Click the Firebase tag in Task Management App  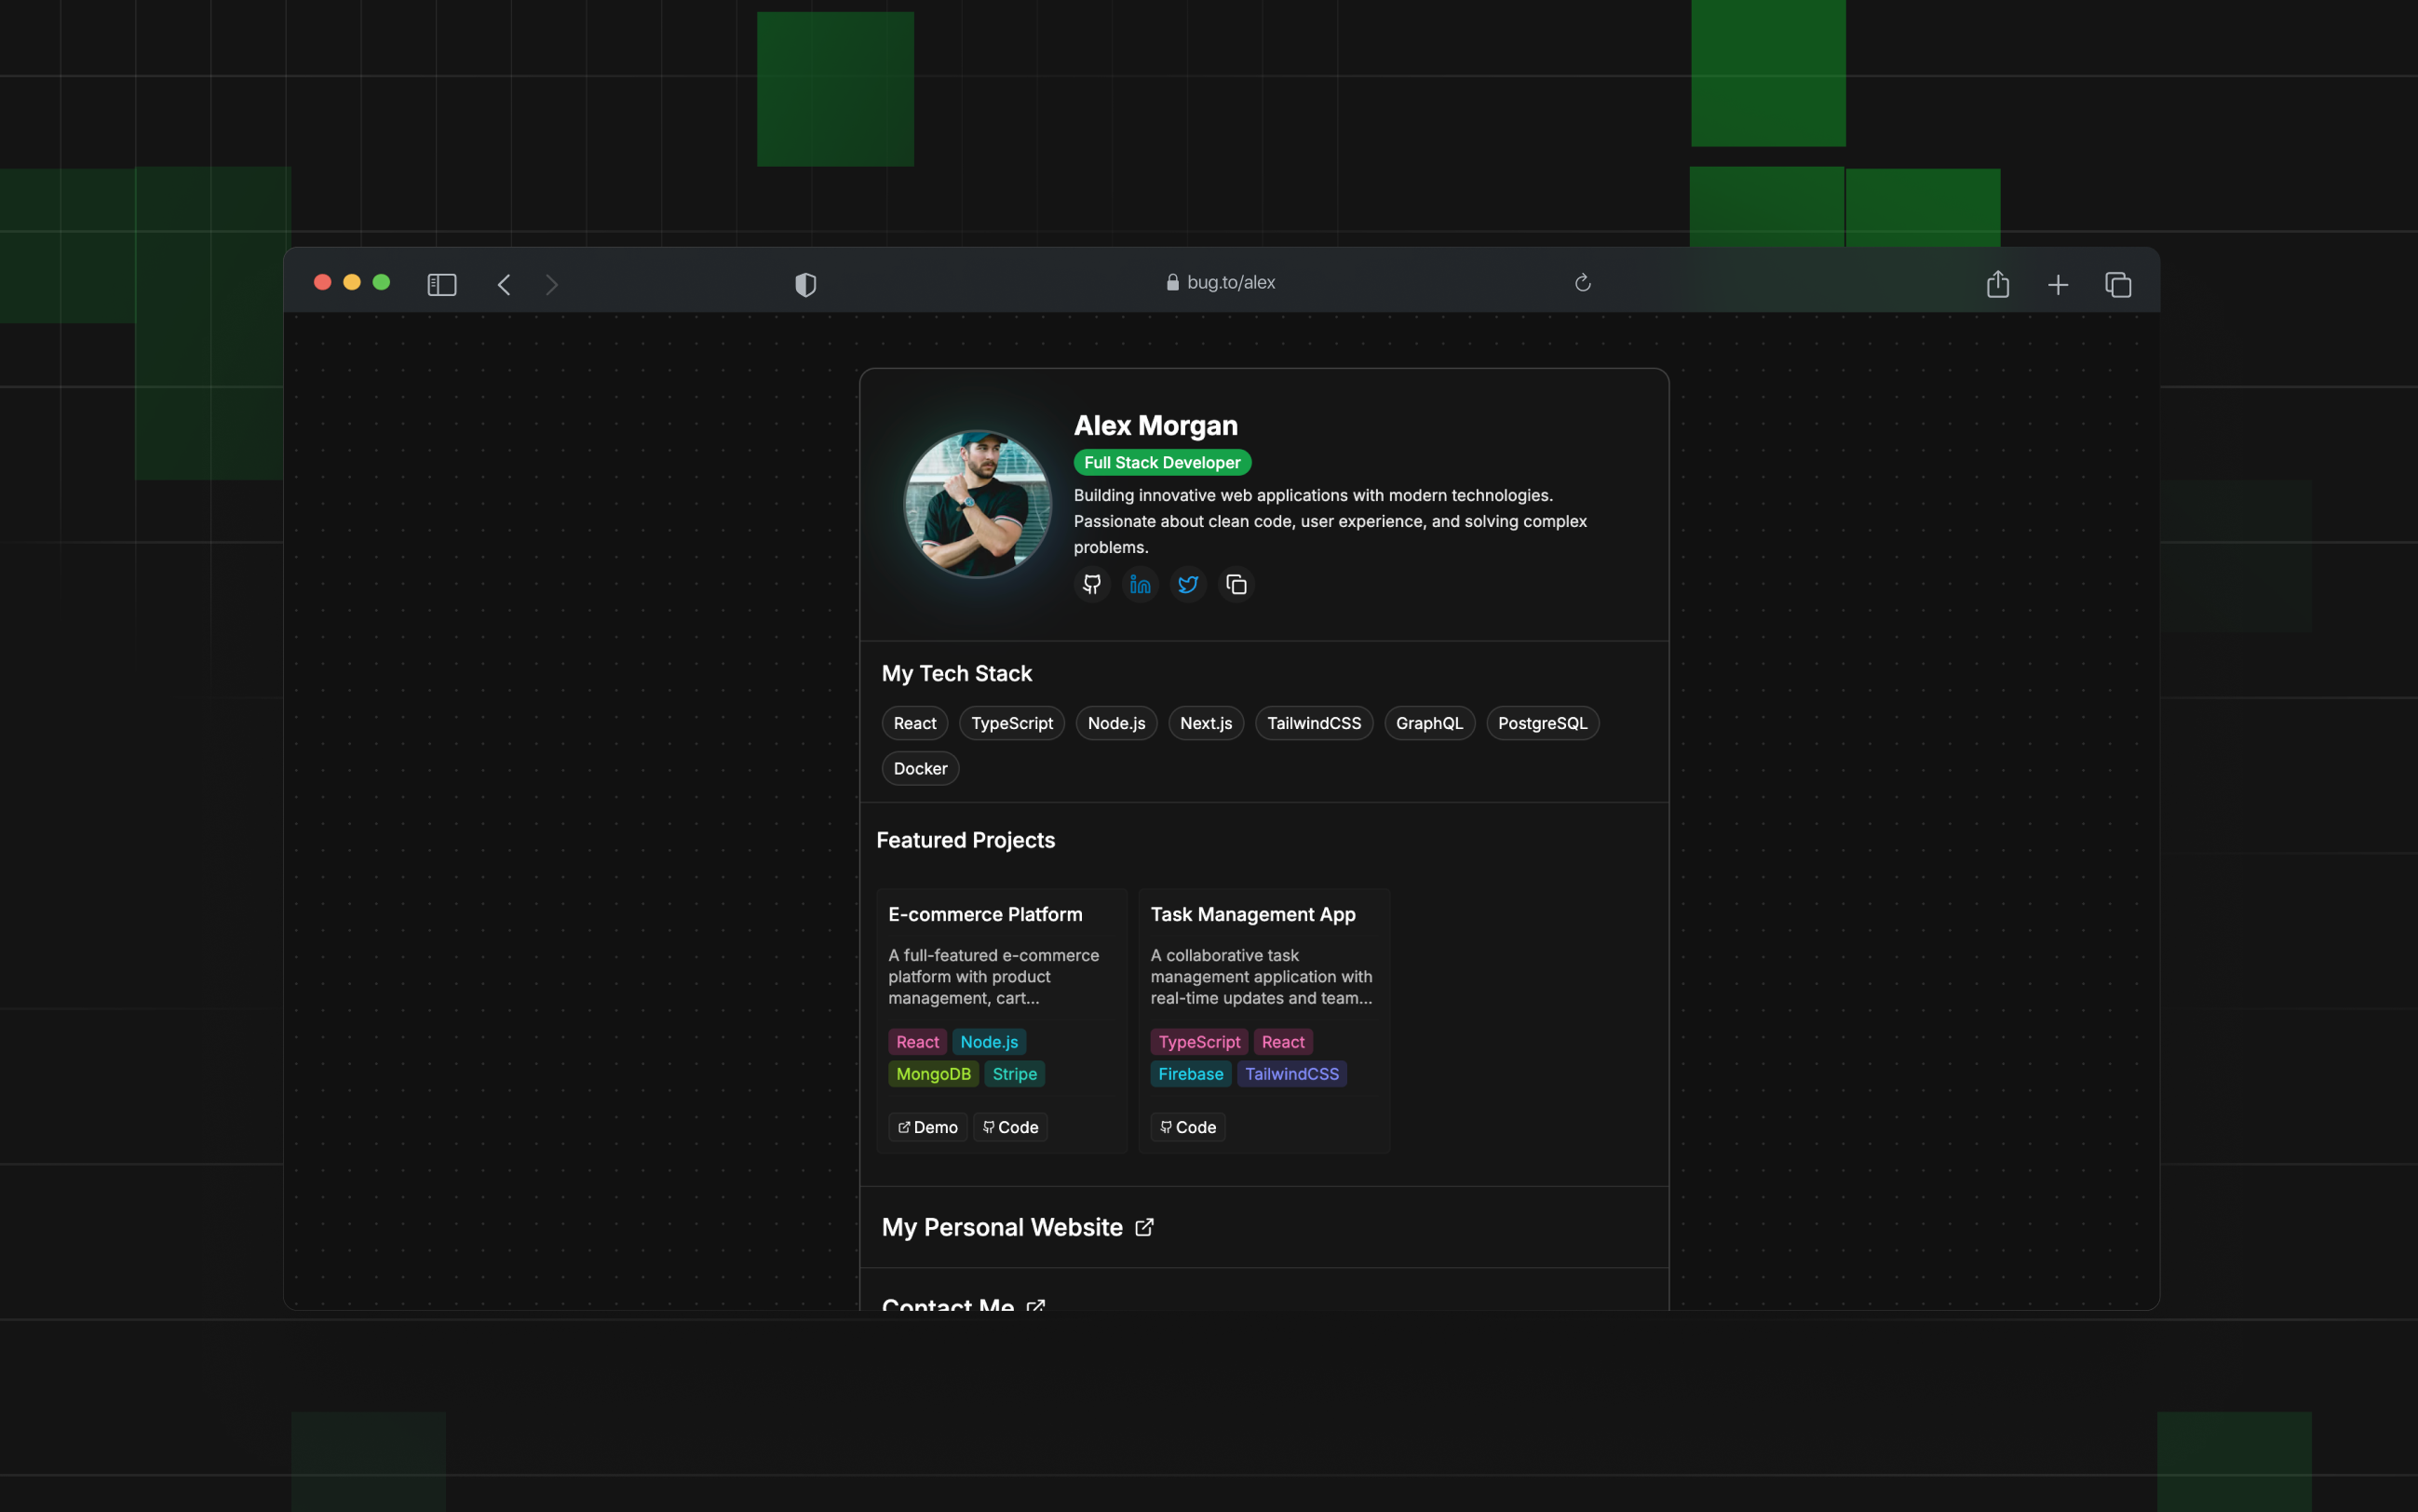1190,1074
